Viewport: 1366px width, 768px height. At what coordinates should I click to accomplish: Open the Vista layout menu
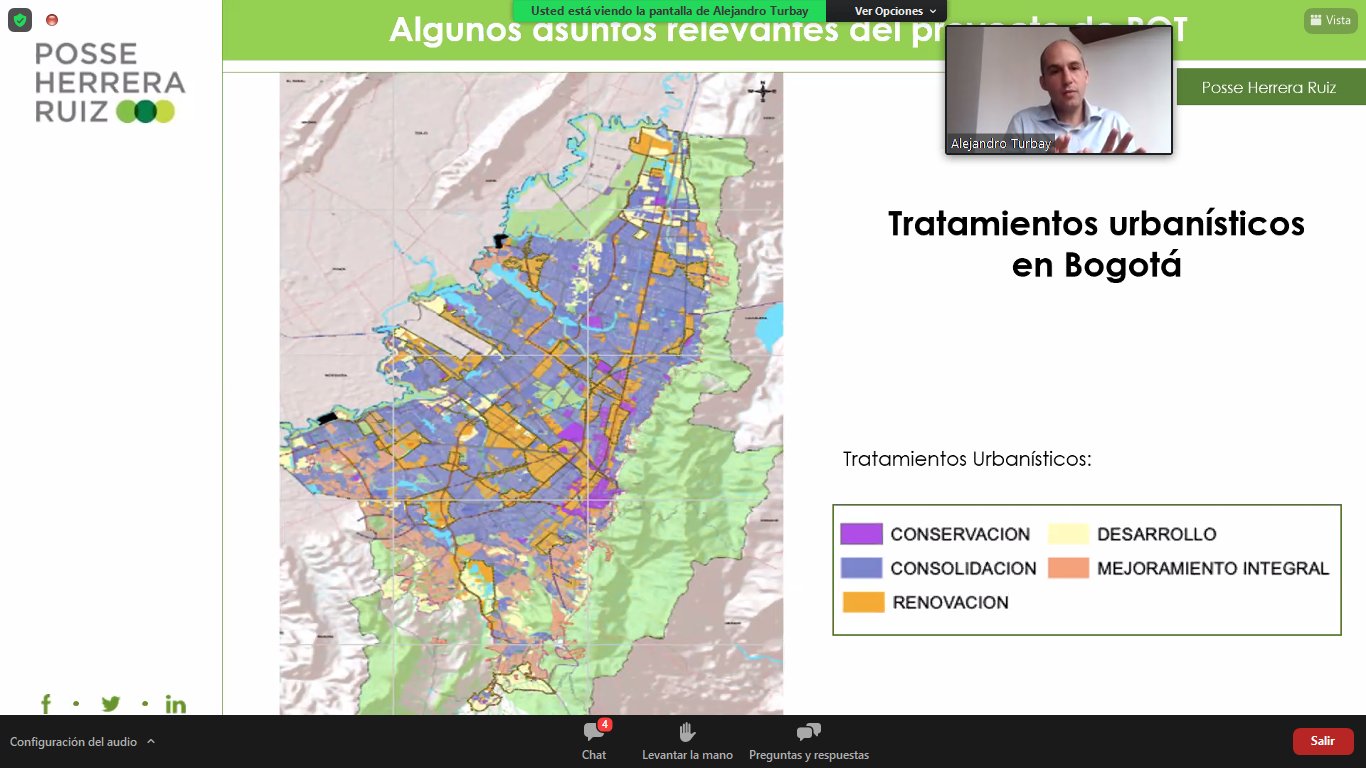[x=1330, y=20]
